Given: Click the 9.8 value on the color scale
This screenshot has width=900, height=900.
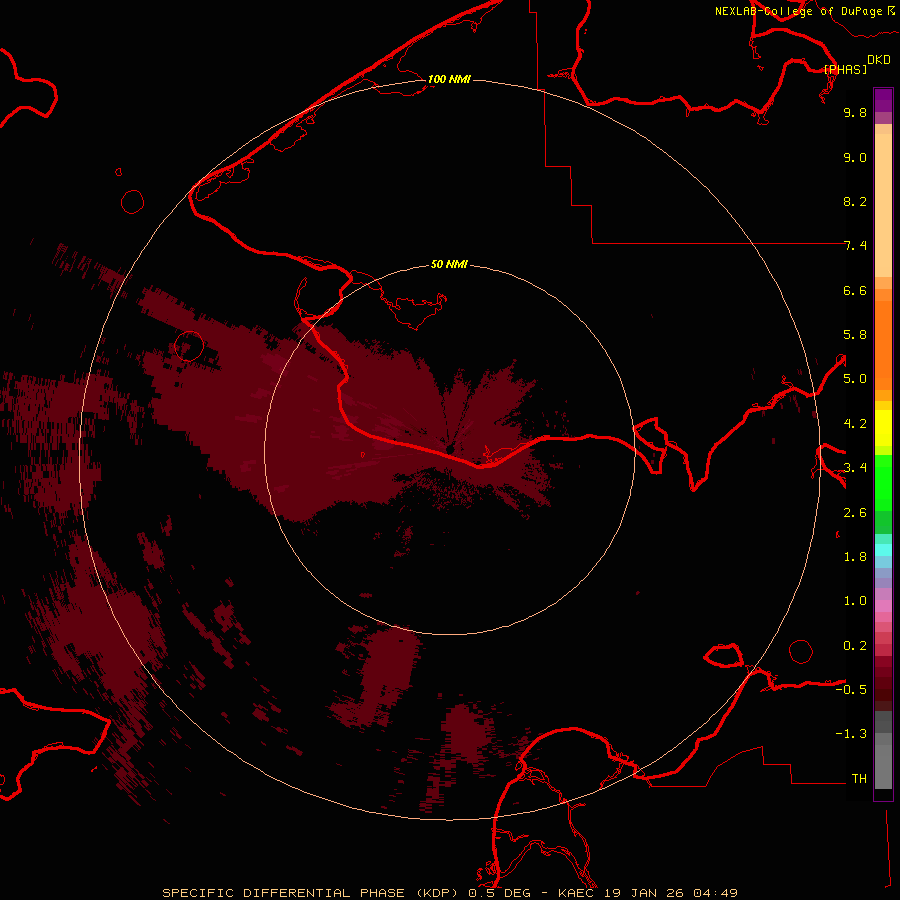Looking at the screenshot, I should point(855,112).
